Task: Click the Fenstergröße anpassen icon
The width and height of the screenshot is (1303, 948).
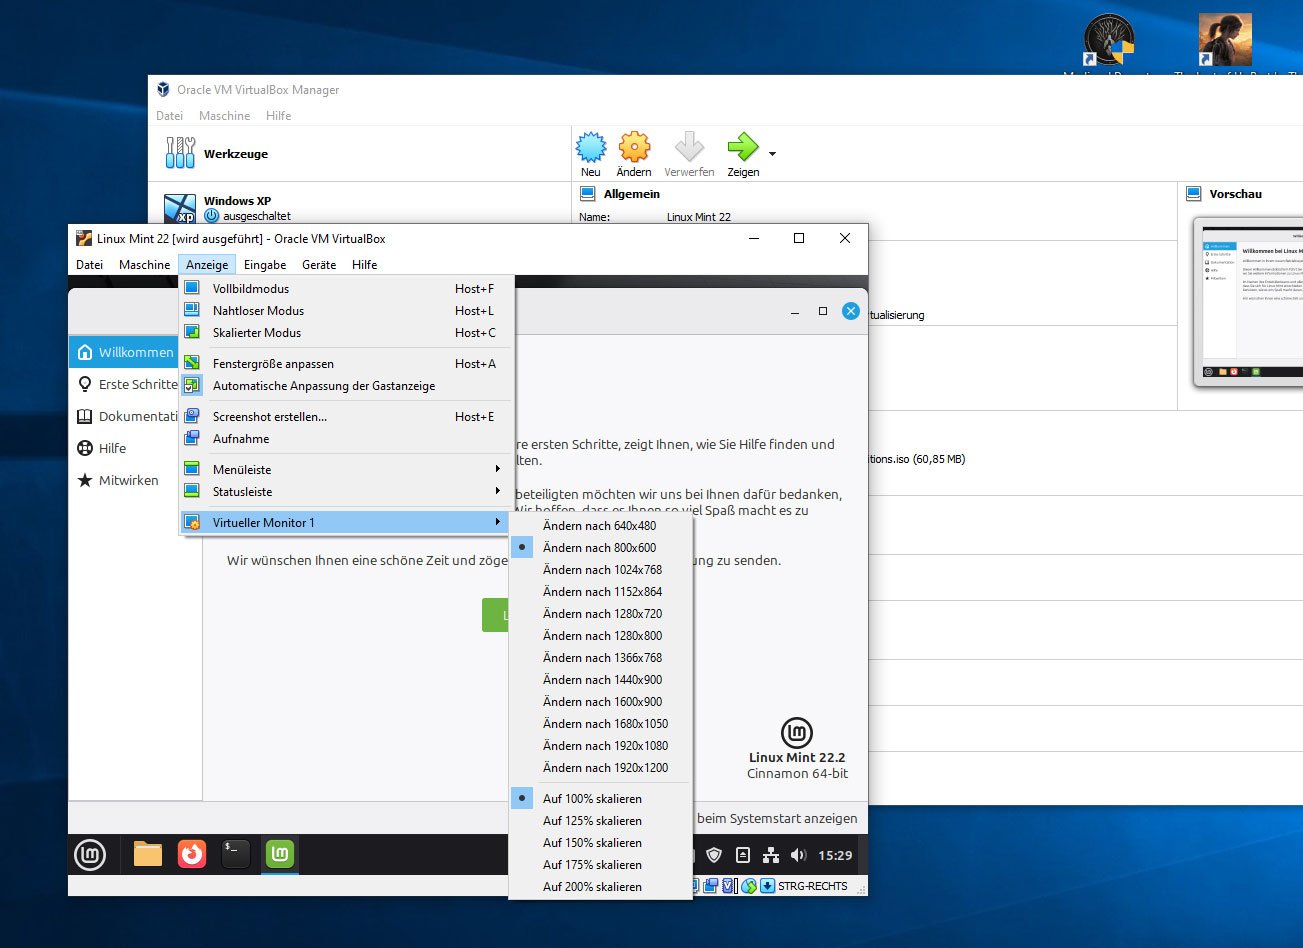Action: tap(192, 363)
